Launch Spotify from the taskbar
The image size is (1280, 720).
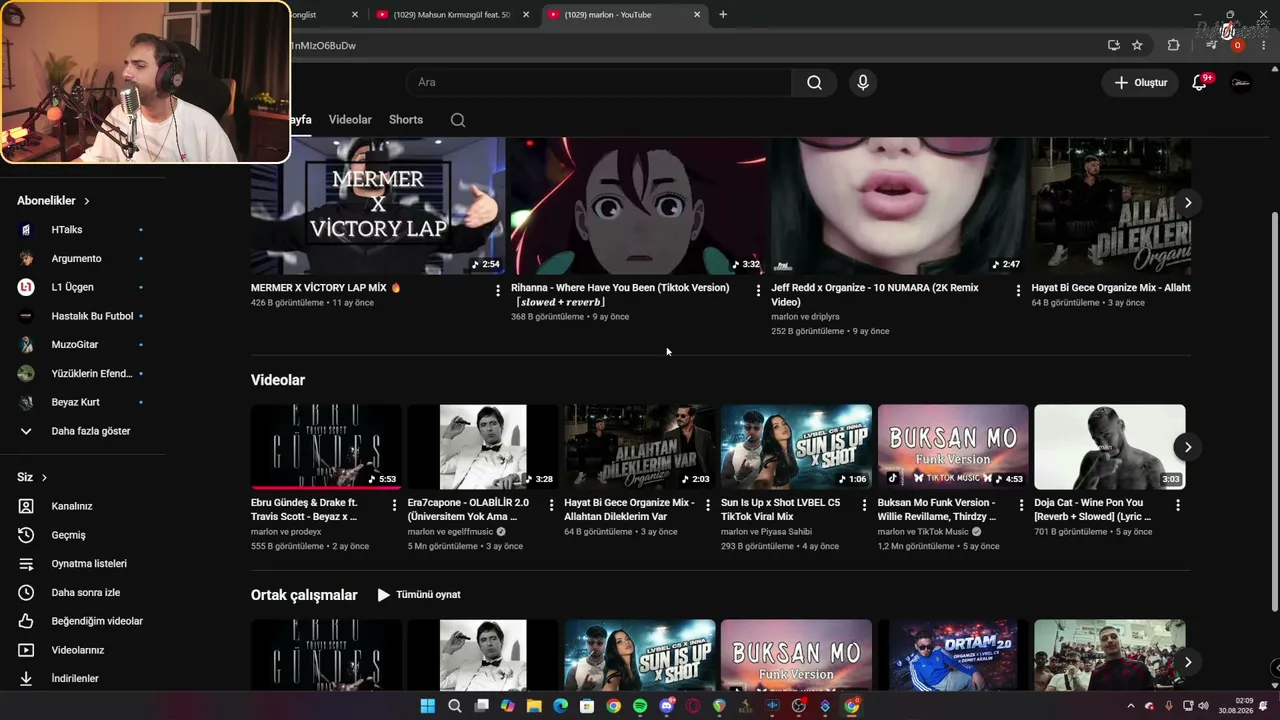tap(640, 706)
